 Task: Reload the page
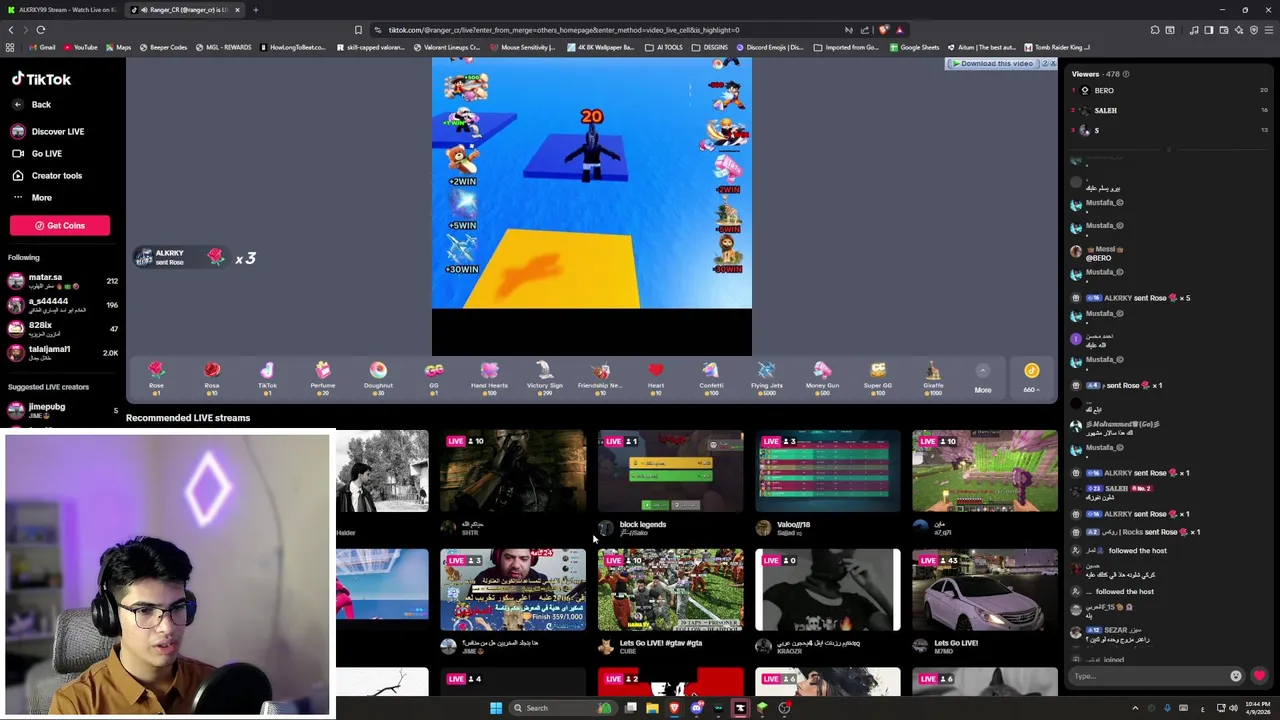tap(40, 30)
